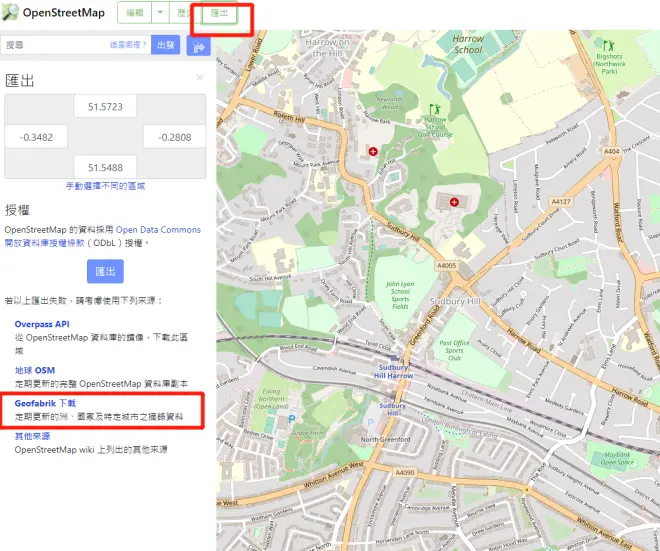This screenshot has height=551, width=660.
Task: Click the 手動選擇不同的區域 link
Action: (x=105, y=186)
